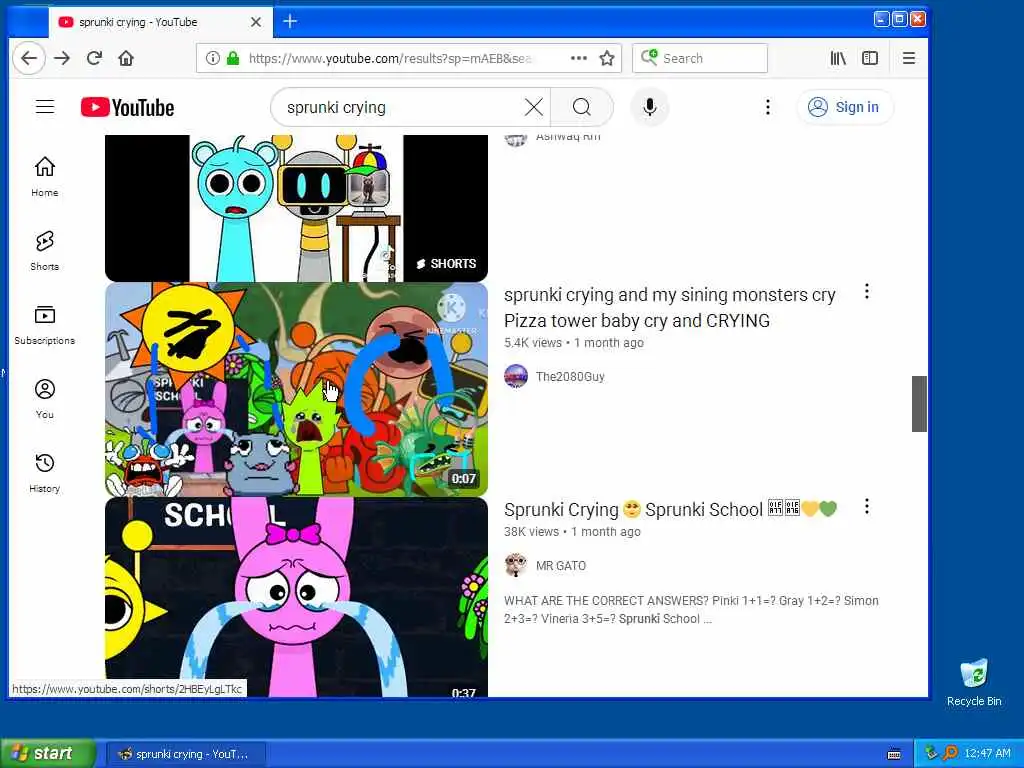Open You in YouTube sidebar
This screenshot has height=768, width=1024.
[x=45, y=398]
